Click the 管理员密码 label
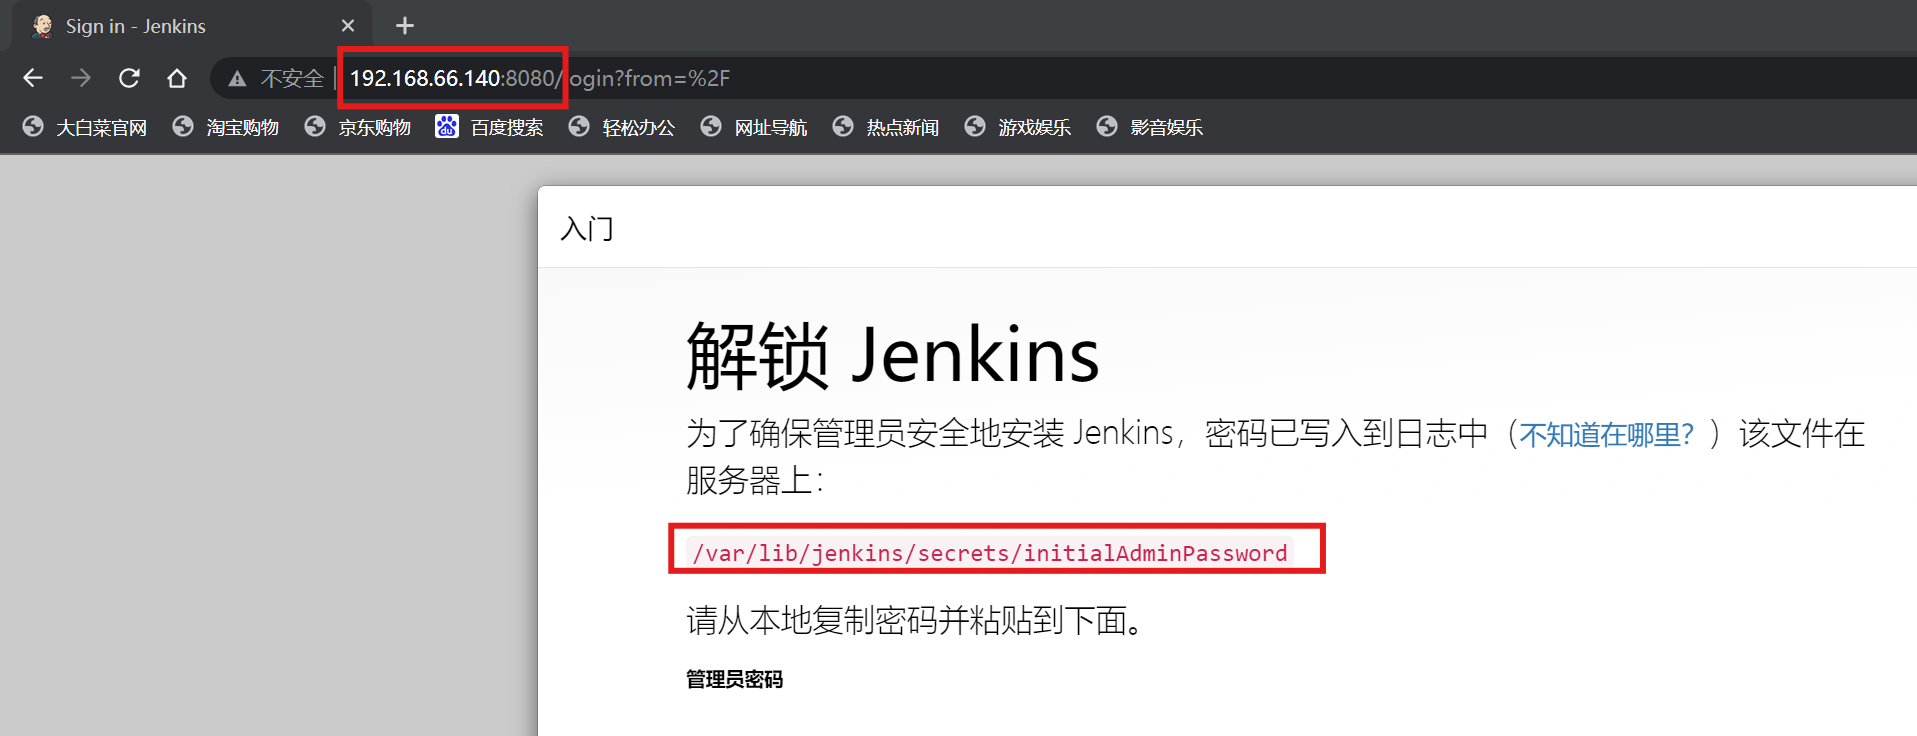The image size is (1917, 736). [734, 680]
